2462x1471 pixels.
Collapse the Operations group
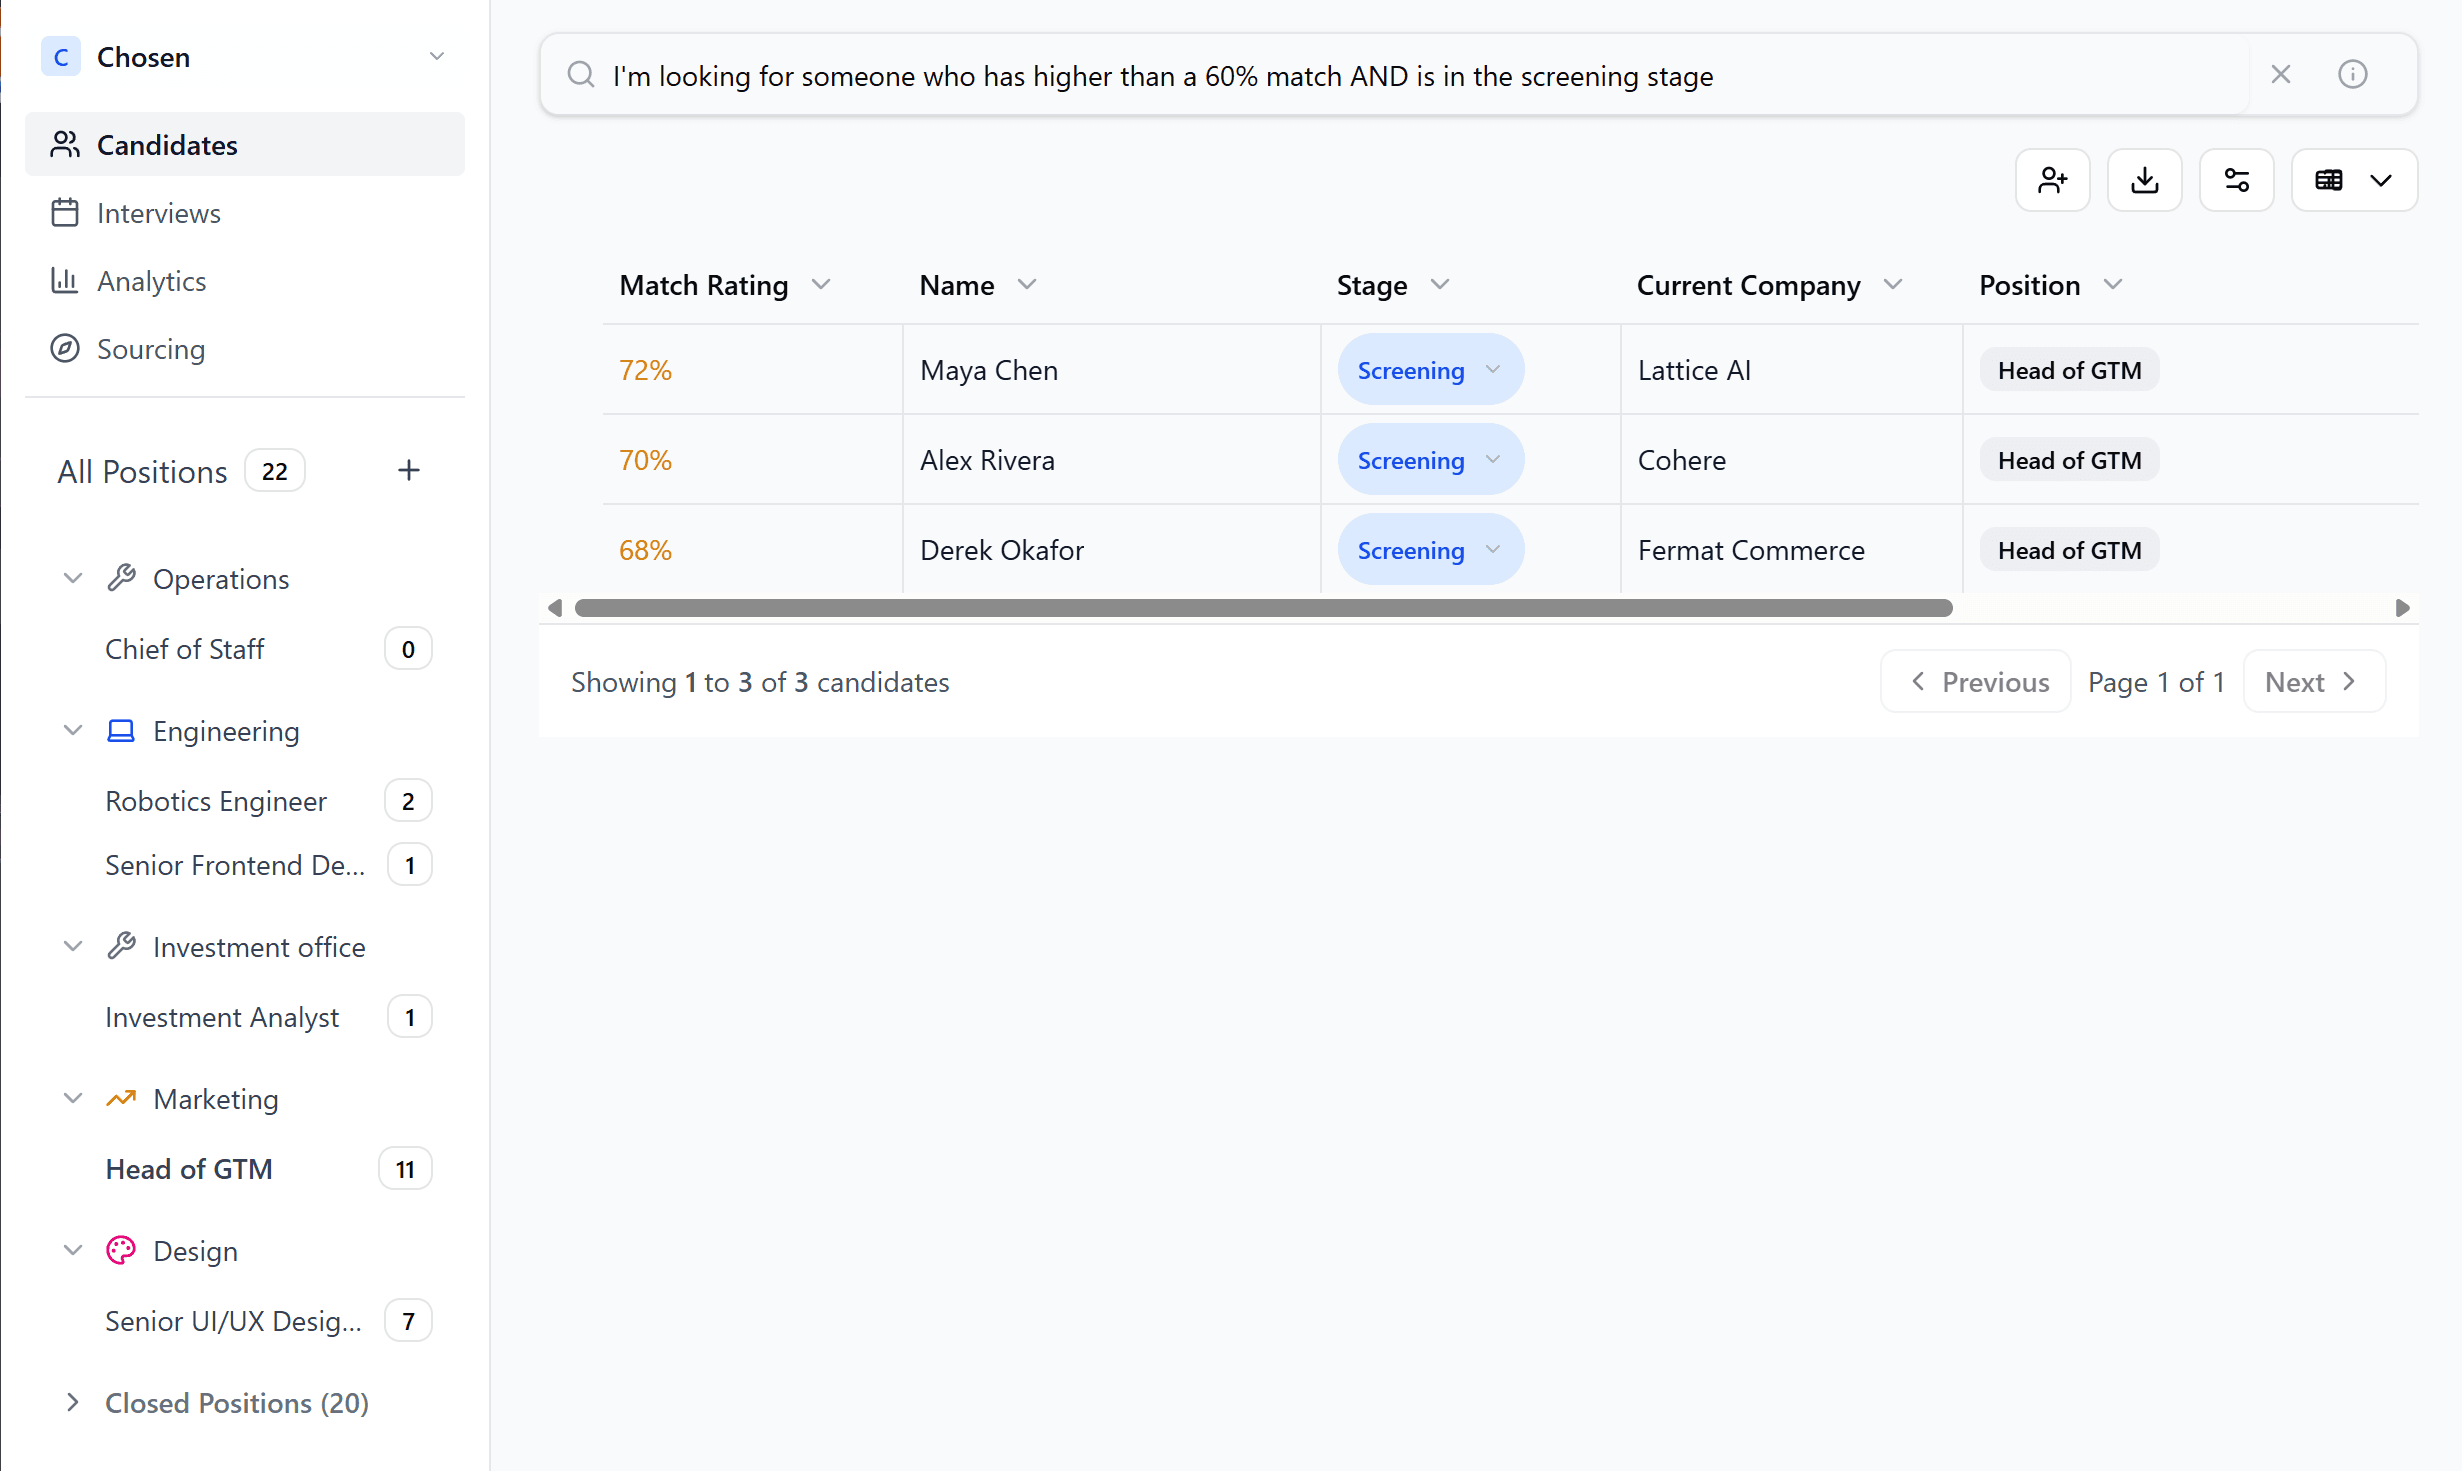tap(72, 578)
